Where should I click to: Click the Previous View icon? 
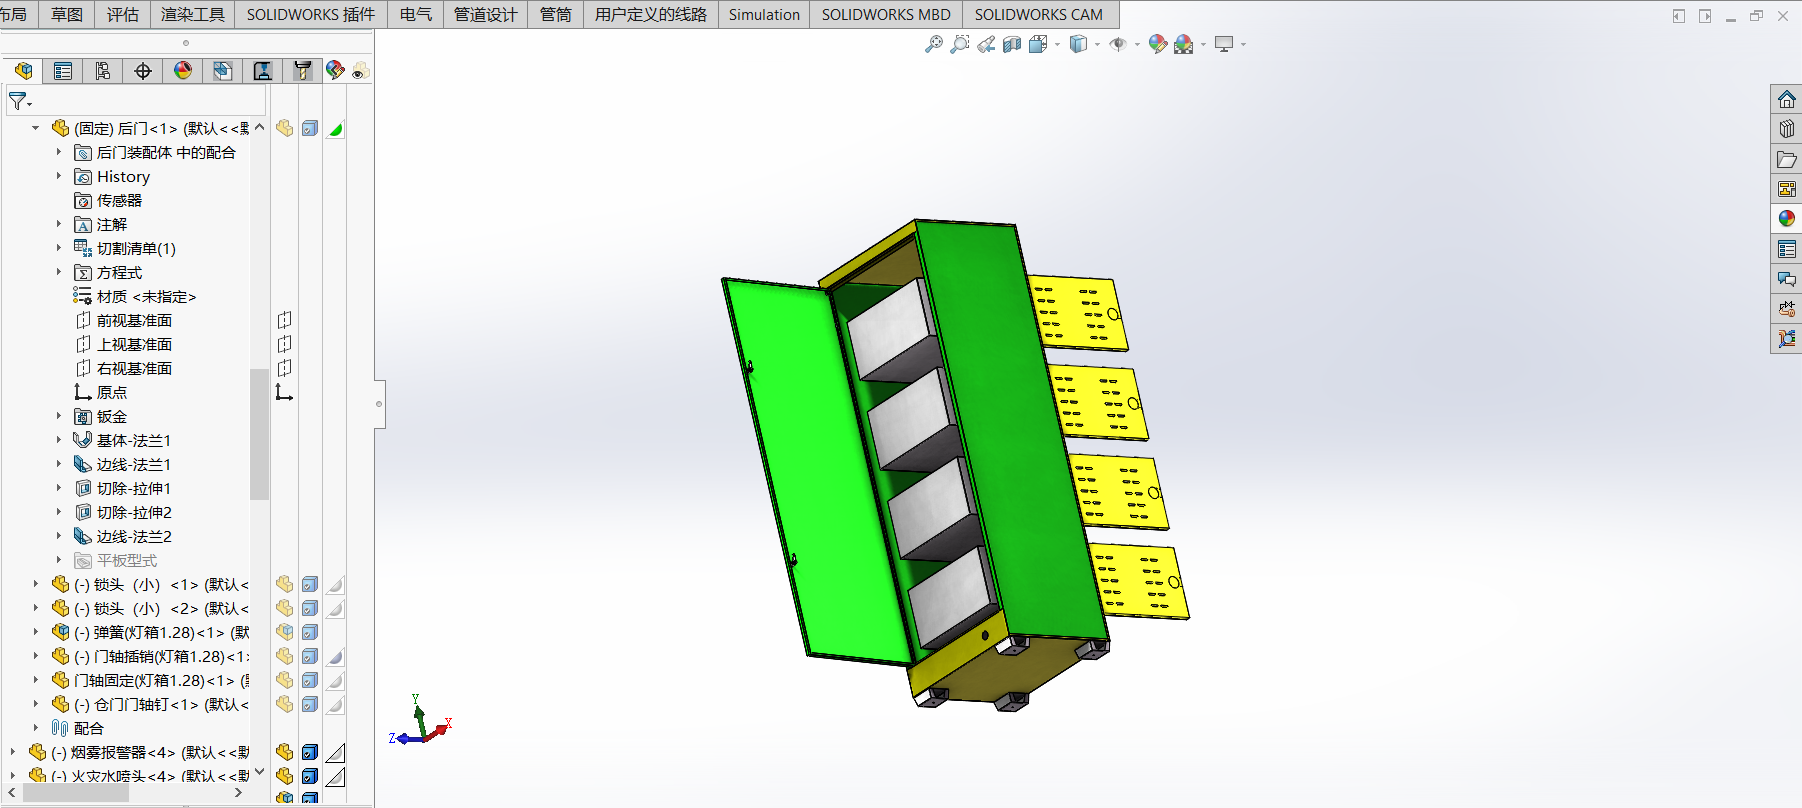(986, 44)
